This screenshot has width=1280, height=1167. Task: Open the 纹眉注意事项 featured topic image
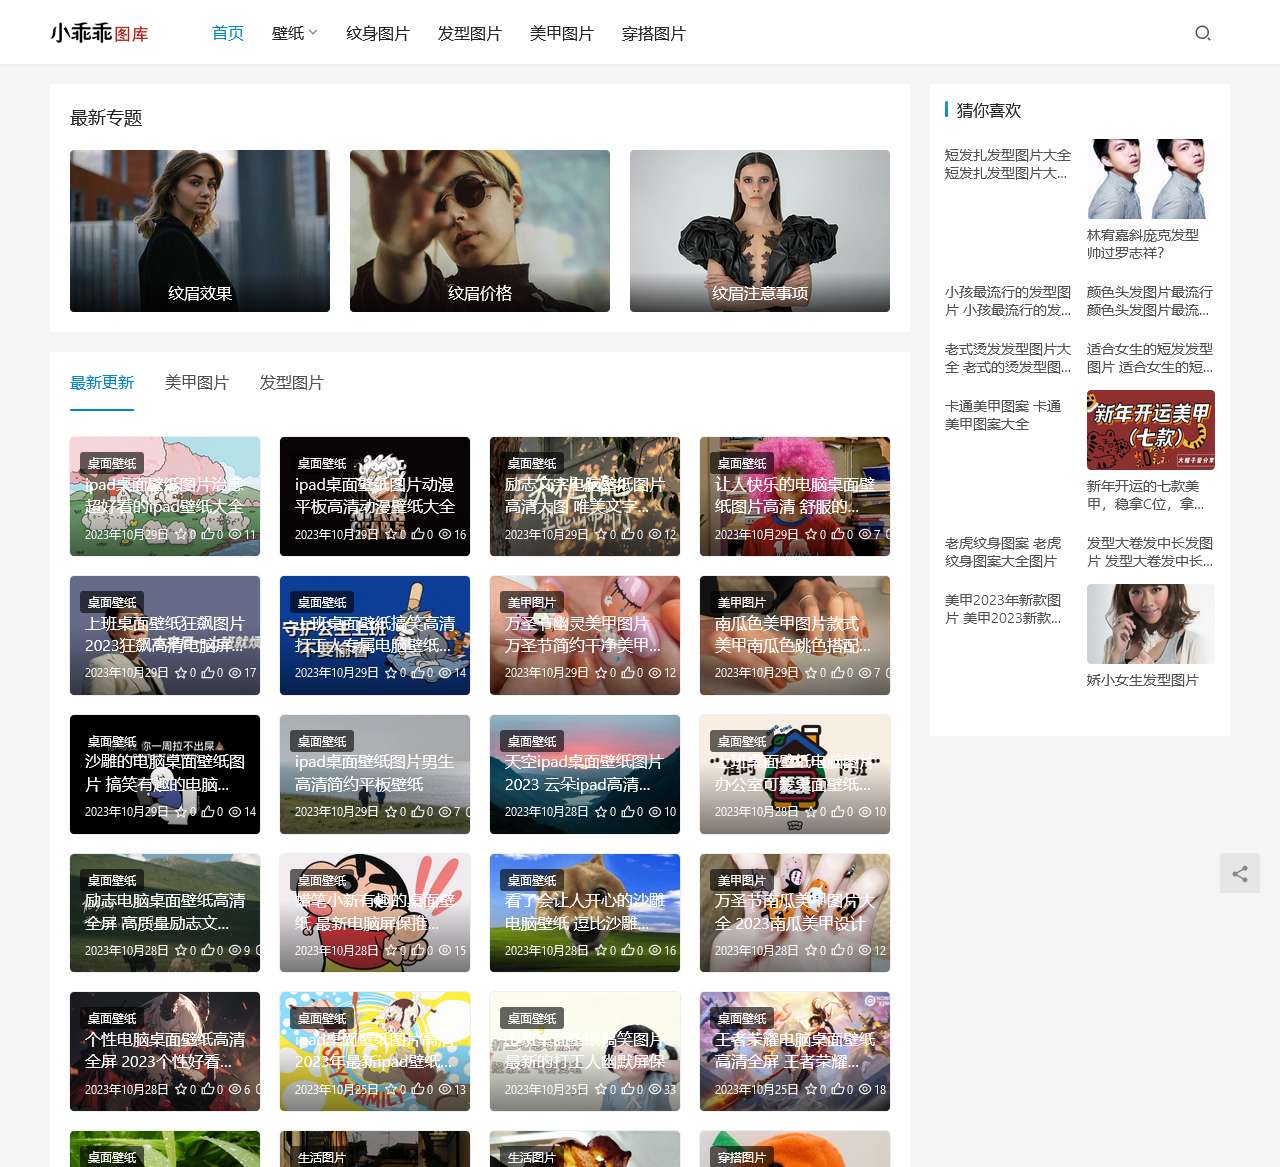pyautogui.click(x=760, y=231)
